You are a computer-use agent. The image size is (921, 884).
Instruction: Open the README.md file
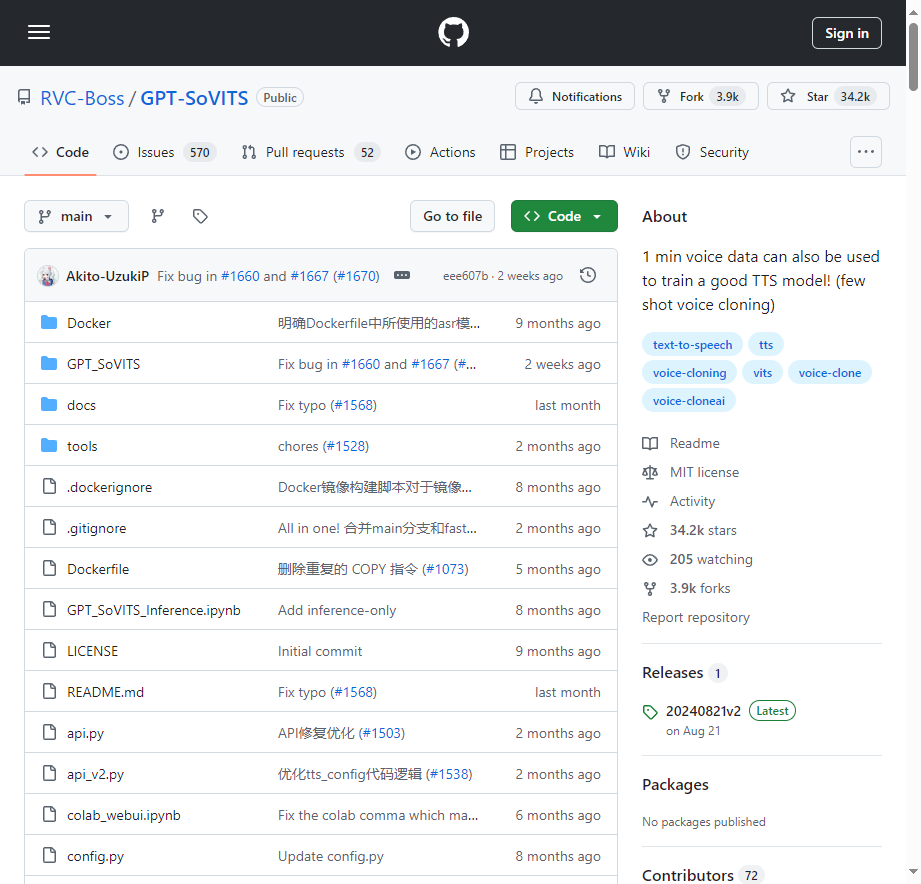(x=105, y=693)
